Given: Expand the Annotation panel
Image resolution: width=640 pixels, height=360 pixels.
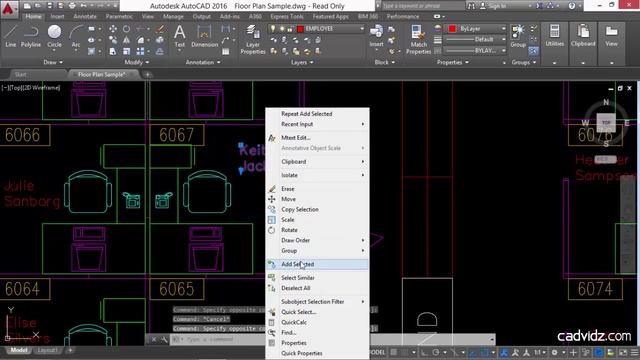Looking at the screenshot, I should coord(203,62).
